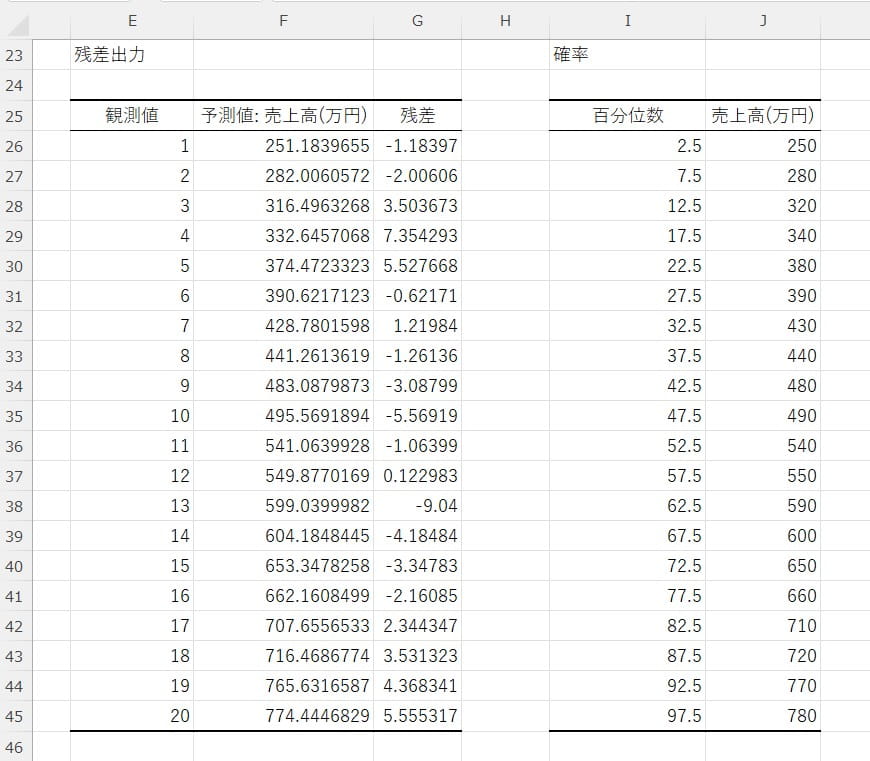Viewport: 870px width, 761px height.
Task: Select column E header
Action: click(x=132, y=21)
